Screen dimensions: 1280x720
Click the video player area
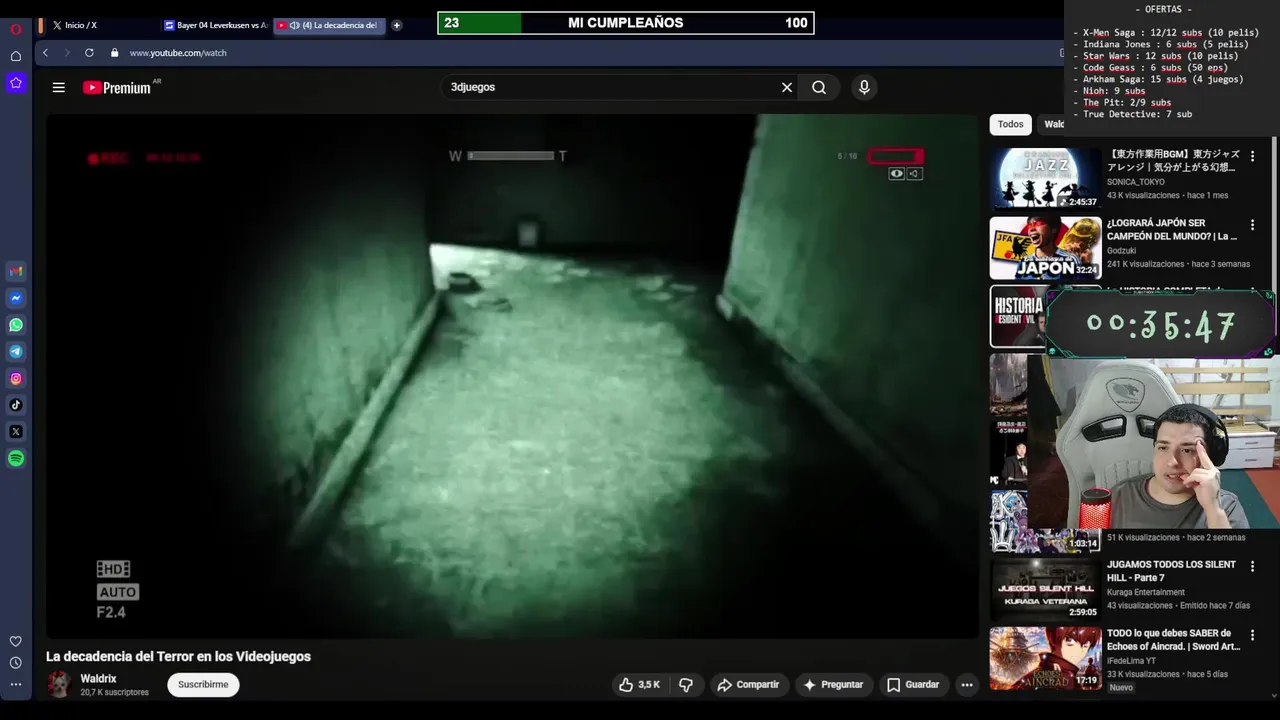click(511, 375)
